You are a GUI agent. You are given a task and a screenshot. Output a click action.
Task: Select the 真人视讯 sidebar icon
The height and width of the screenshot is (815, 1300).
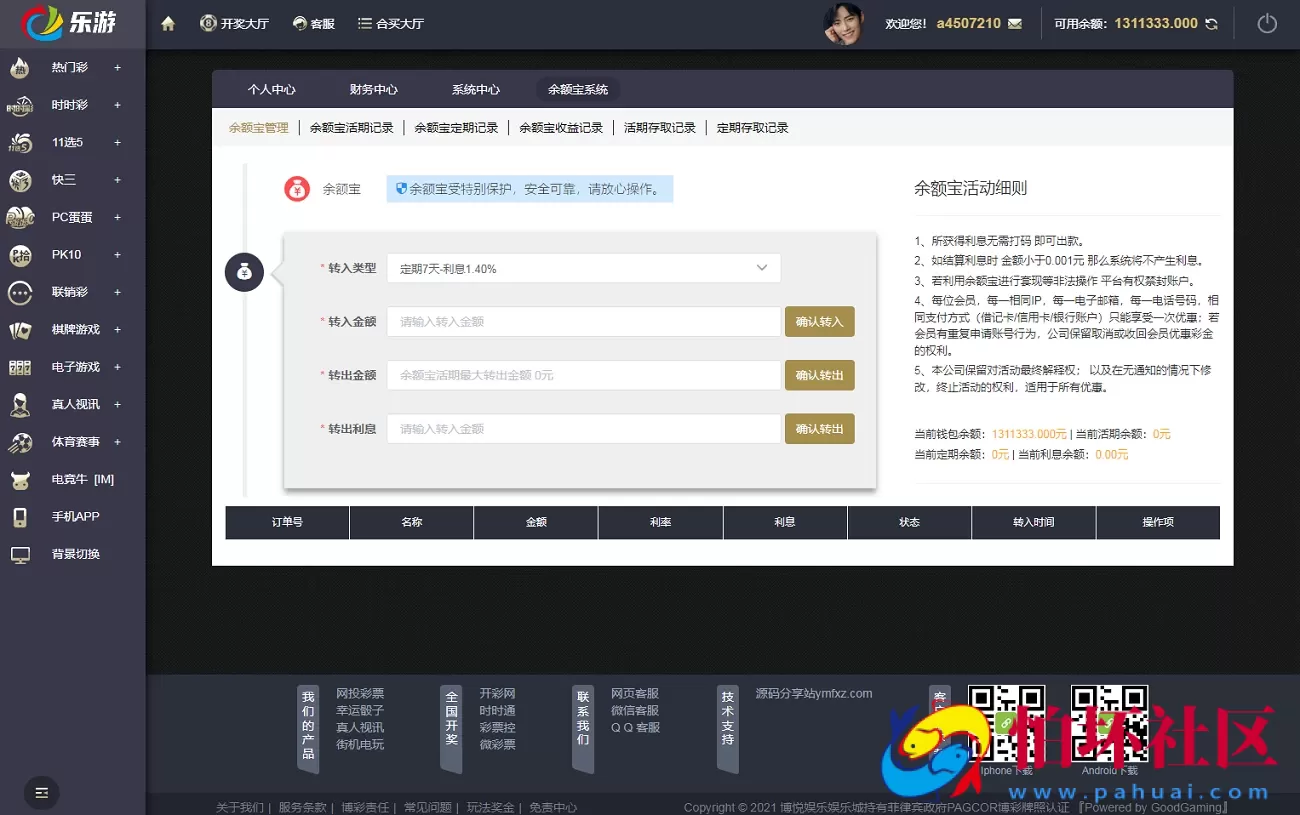pos(22,404)
